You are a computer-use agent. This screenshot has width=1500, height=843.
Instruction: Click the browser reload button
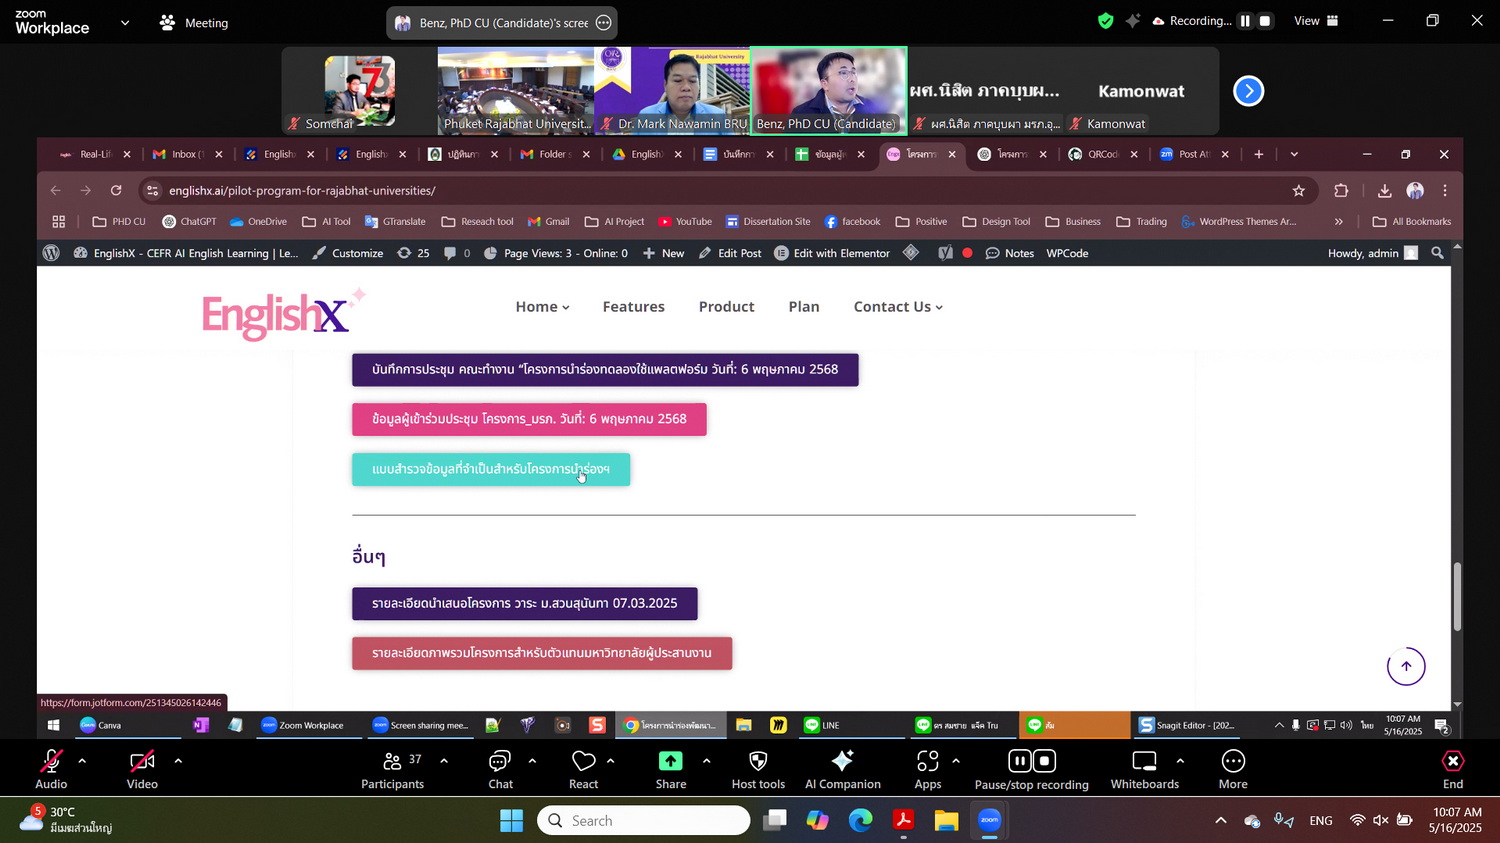tap(116, 190)
